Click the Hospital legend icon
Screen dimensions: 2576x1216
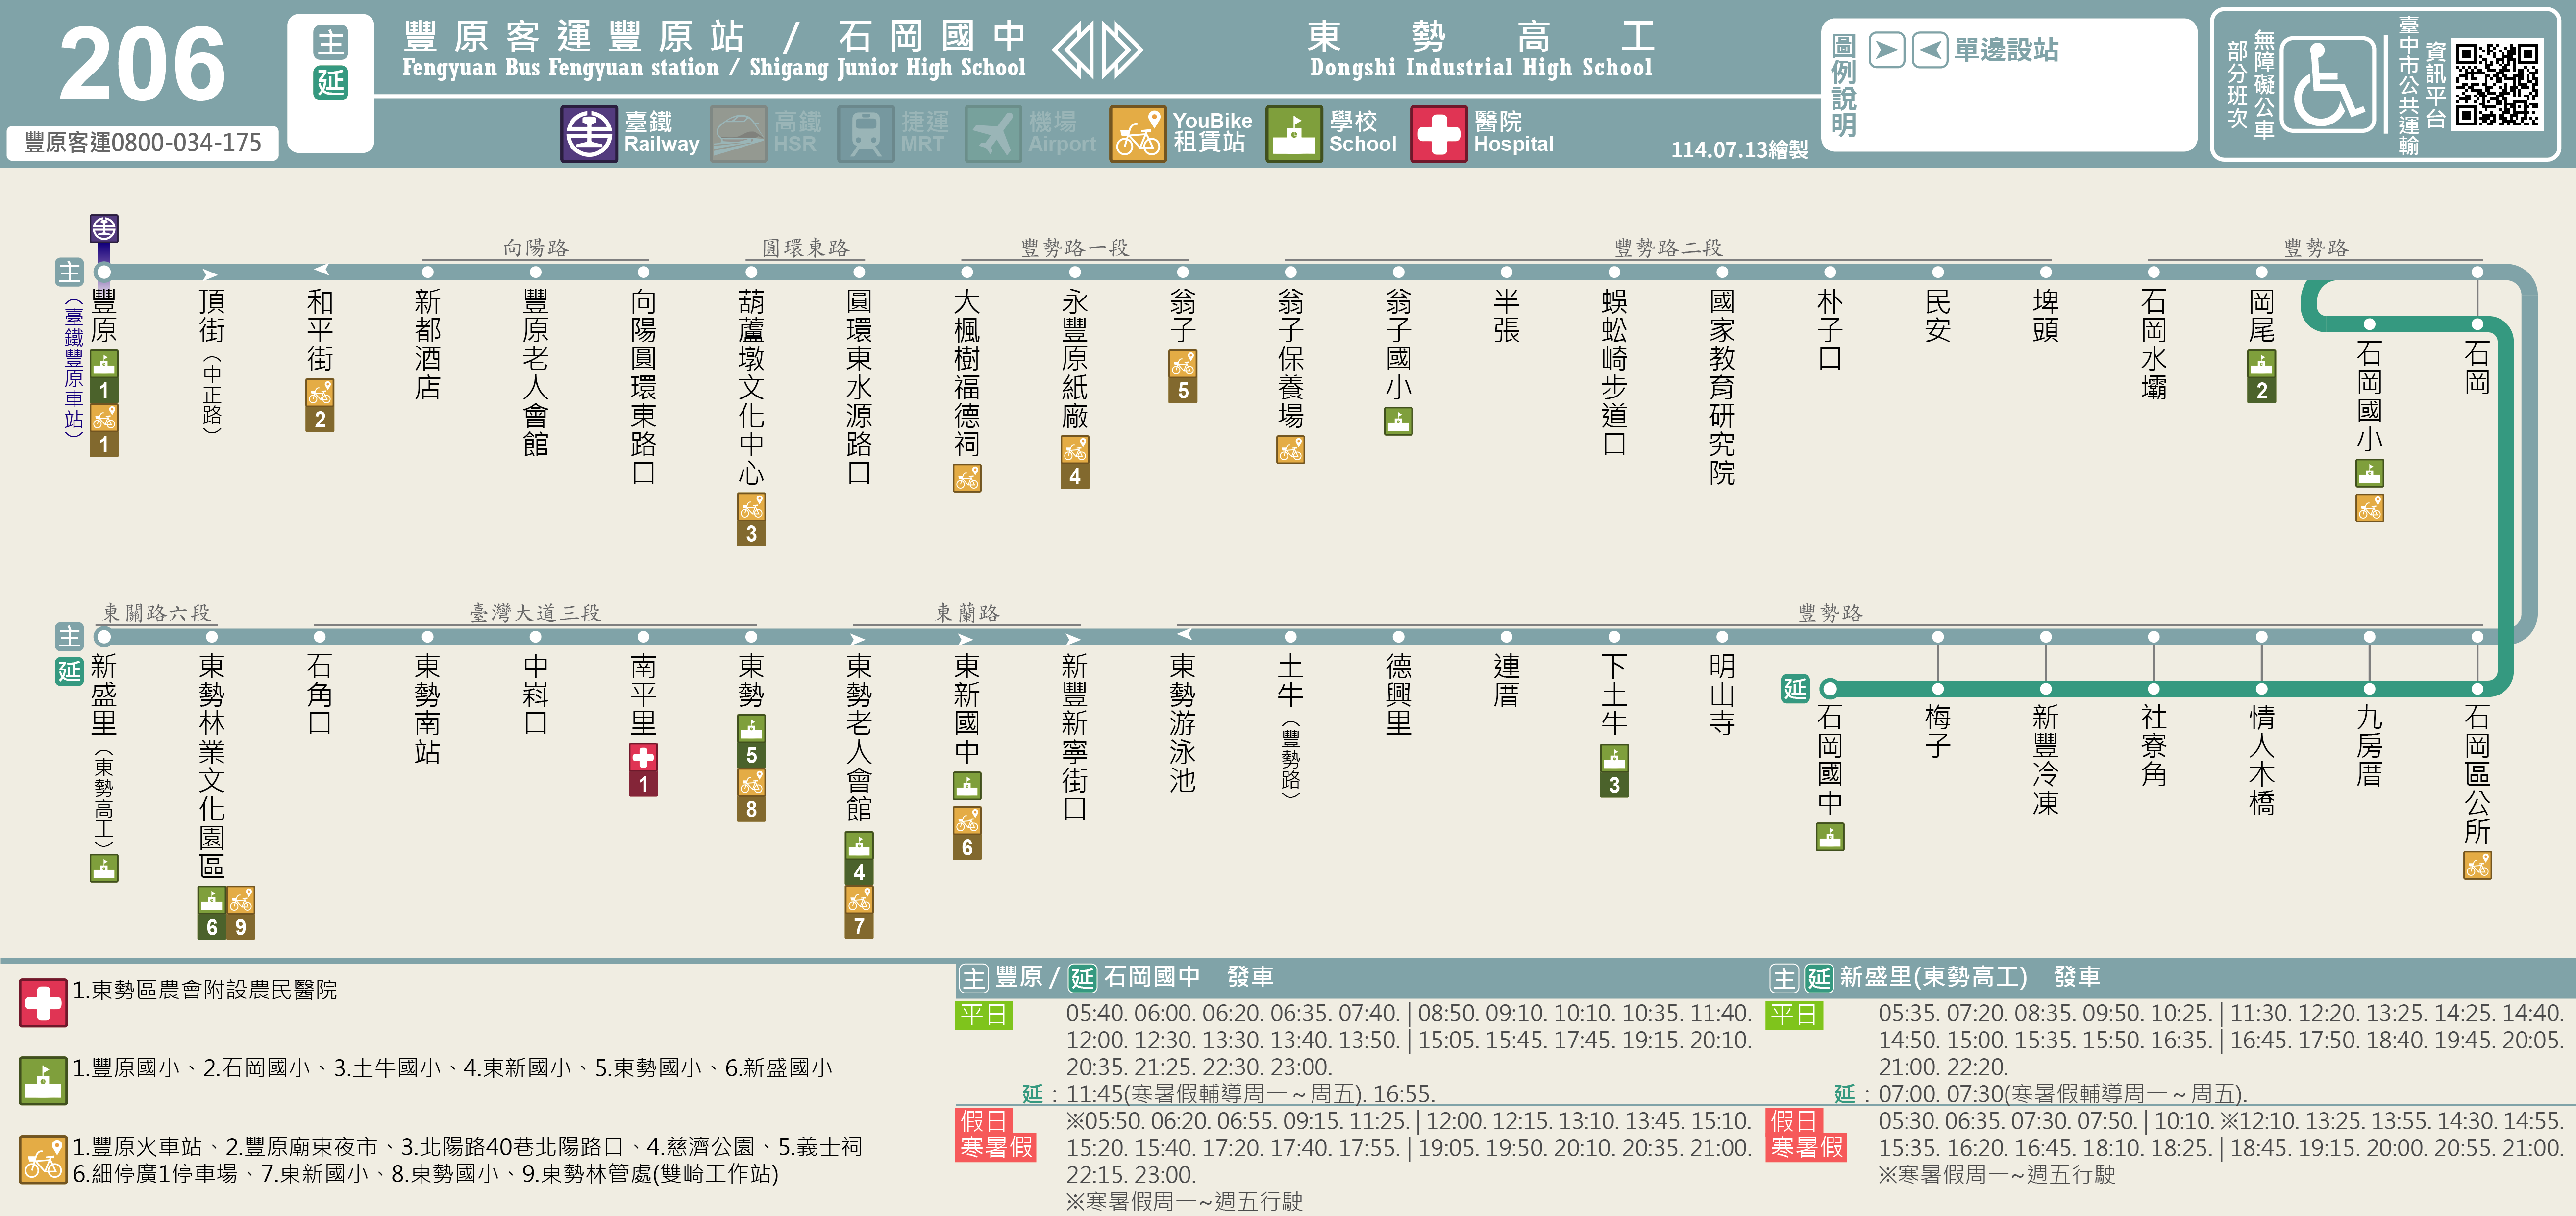click(1438, 133)
